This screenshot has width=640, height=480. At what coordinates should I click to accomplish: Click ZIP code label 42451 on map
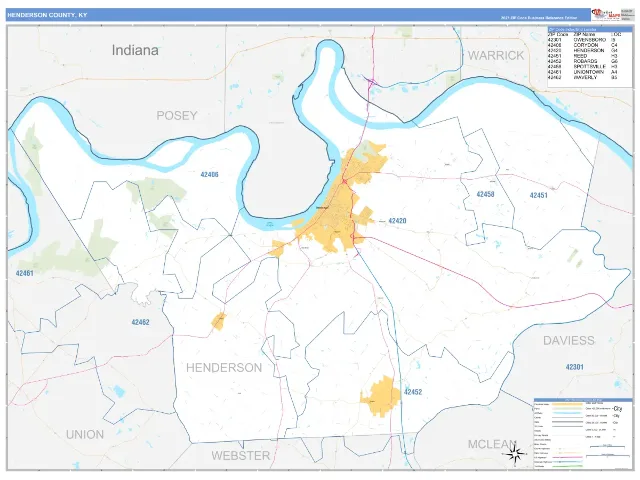(x=538, y=196)
